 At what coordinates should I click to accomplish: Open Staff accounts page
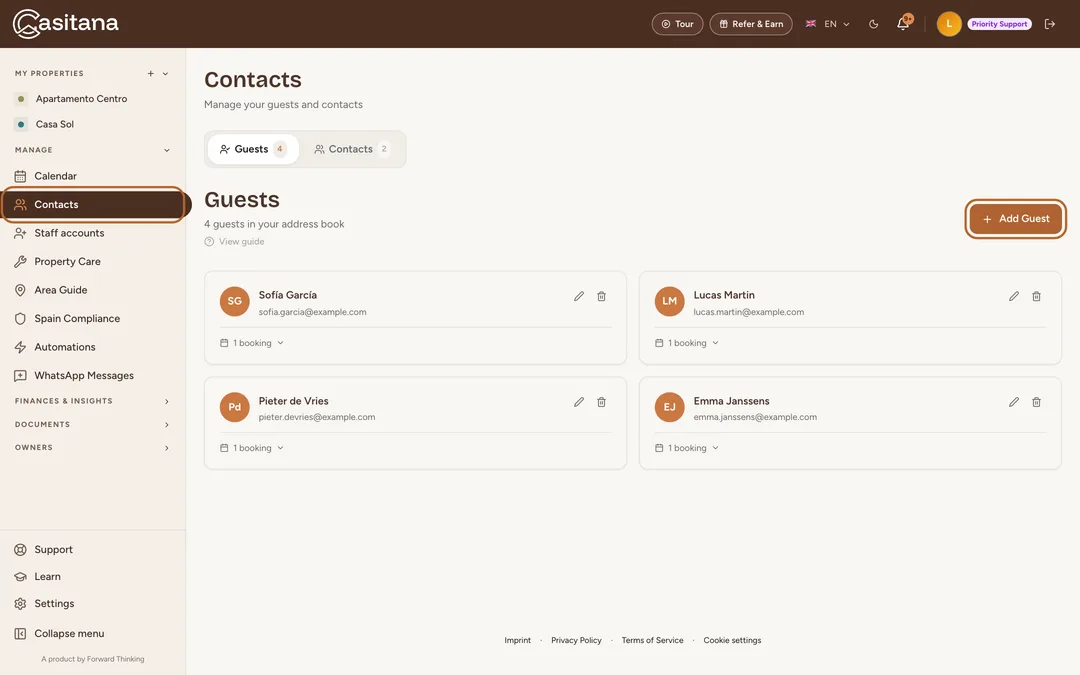tap(92, 233)
